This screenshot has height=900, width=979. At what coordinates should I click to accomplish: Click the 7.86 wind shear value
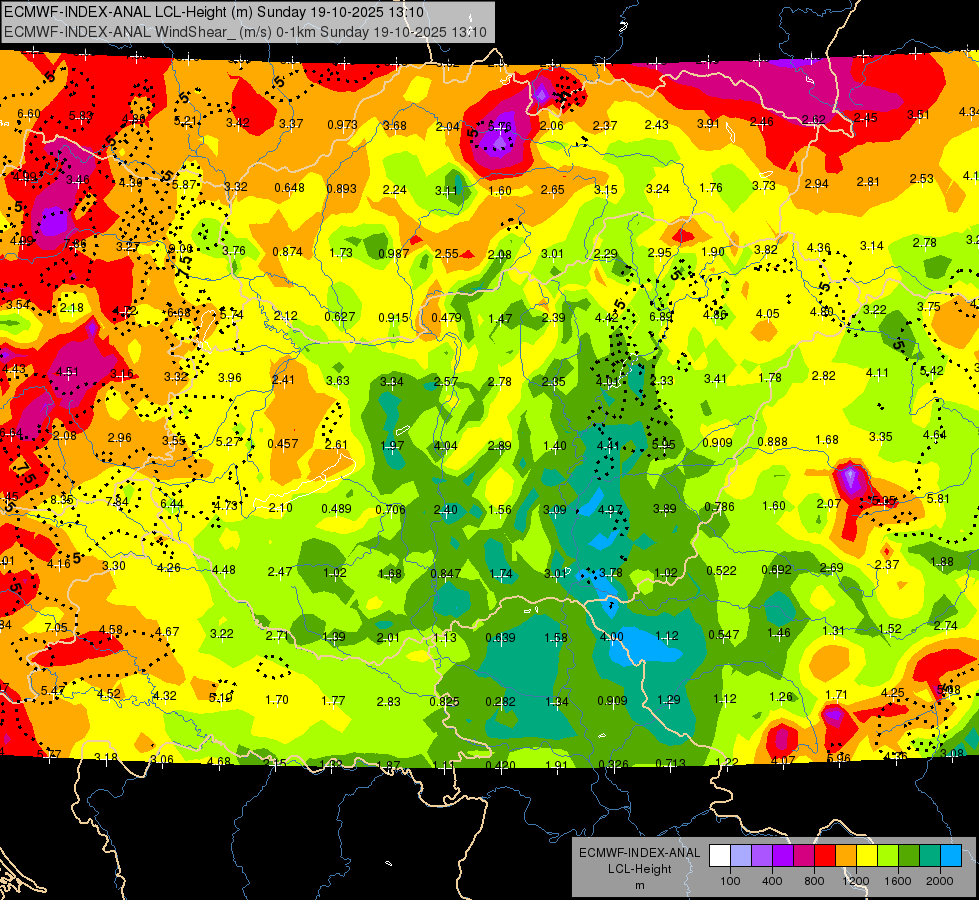click(x=75, y=244)
